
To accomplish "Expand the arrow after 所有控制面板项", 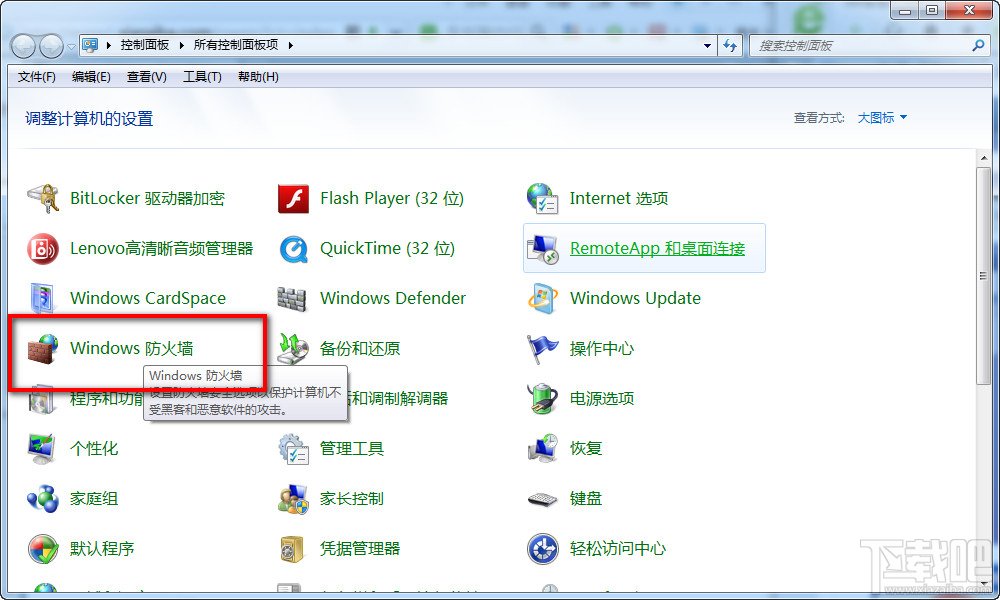I will (290, 45).
